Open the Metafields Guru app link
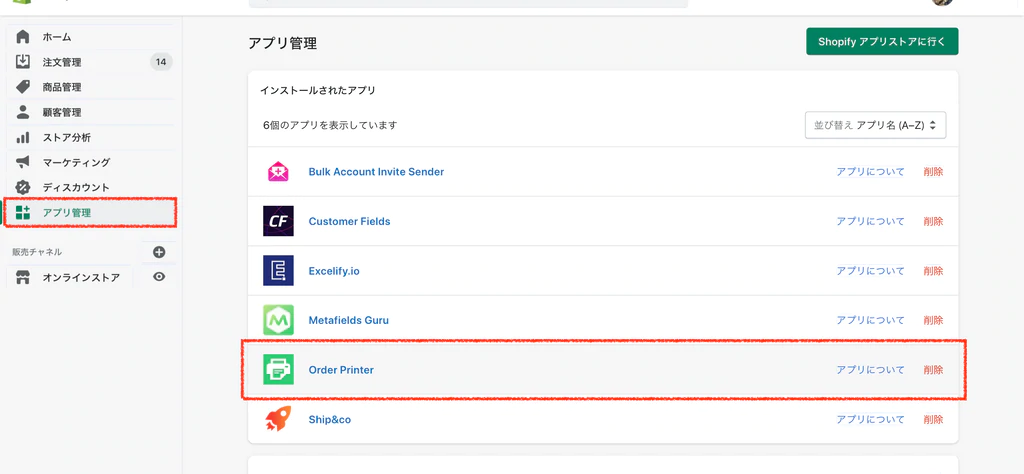 (349, 321)
